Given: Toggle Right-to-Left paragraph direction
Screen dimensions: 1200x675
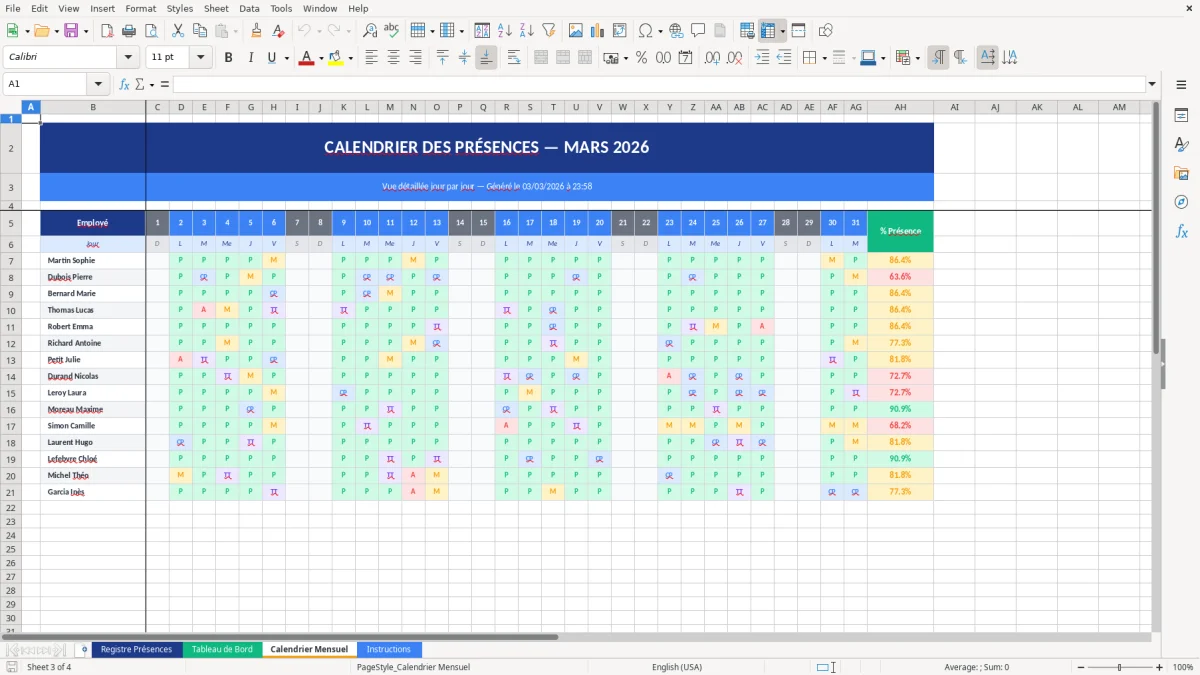Looking at the screenshot, I should pyautogui.click(x=960, y=58).
